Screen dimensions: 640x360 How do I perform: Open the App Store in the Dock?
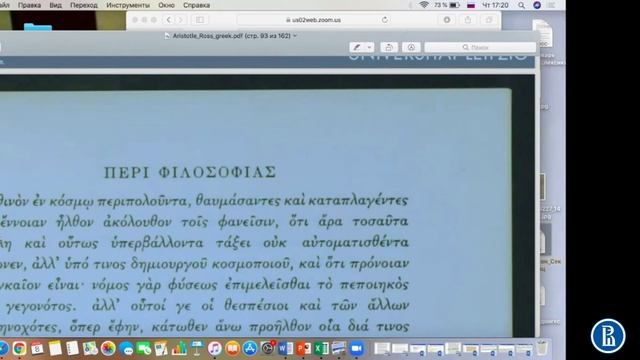tap(250, 348)
